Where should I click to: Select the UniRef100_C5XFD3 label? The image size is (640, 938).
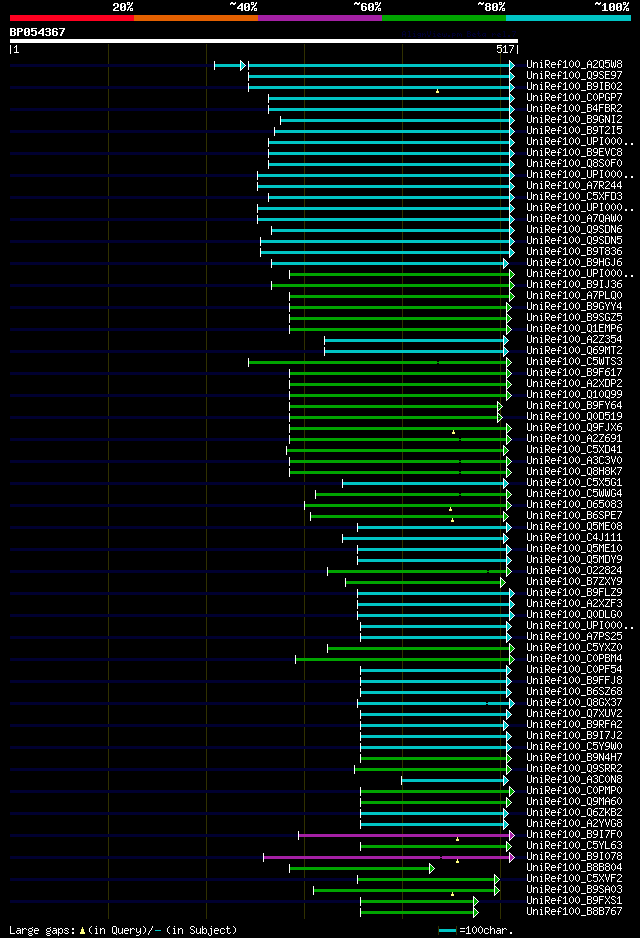[574, 196]
